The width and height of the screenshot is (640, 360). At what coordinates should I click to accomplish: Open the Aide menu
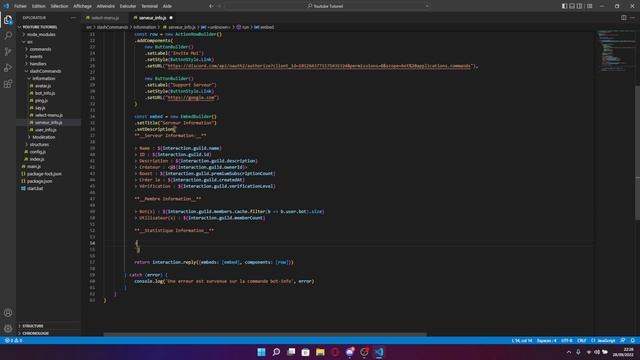coord(167,6)
